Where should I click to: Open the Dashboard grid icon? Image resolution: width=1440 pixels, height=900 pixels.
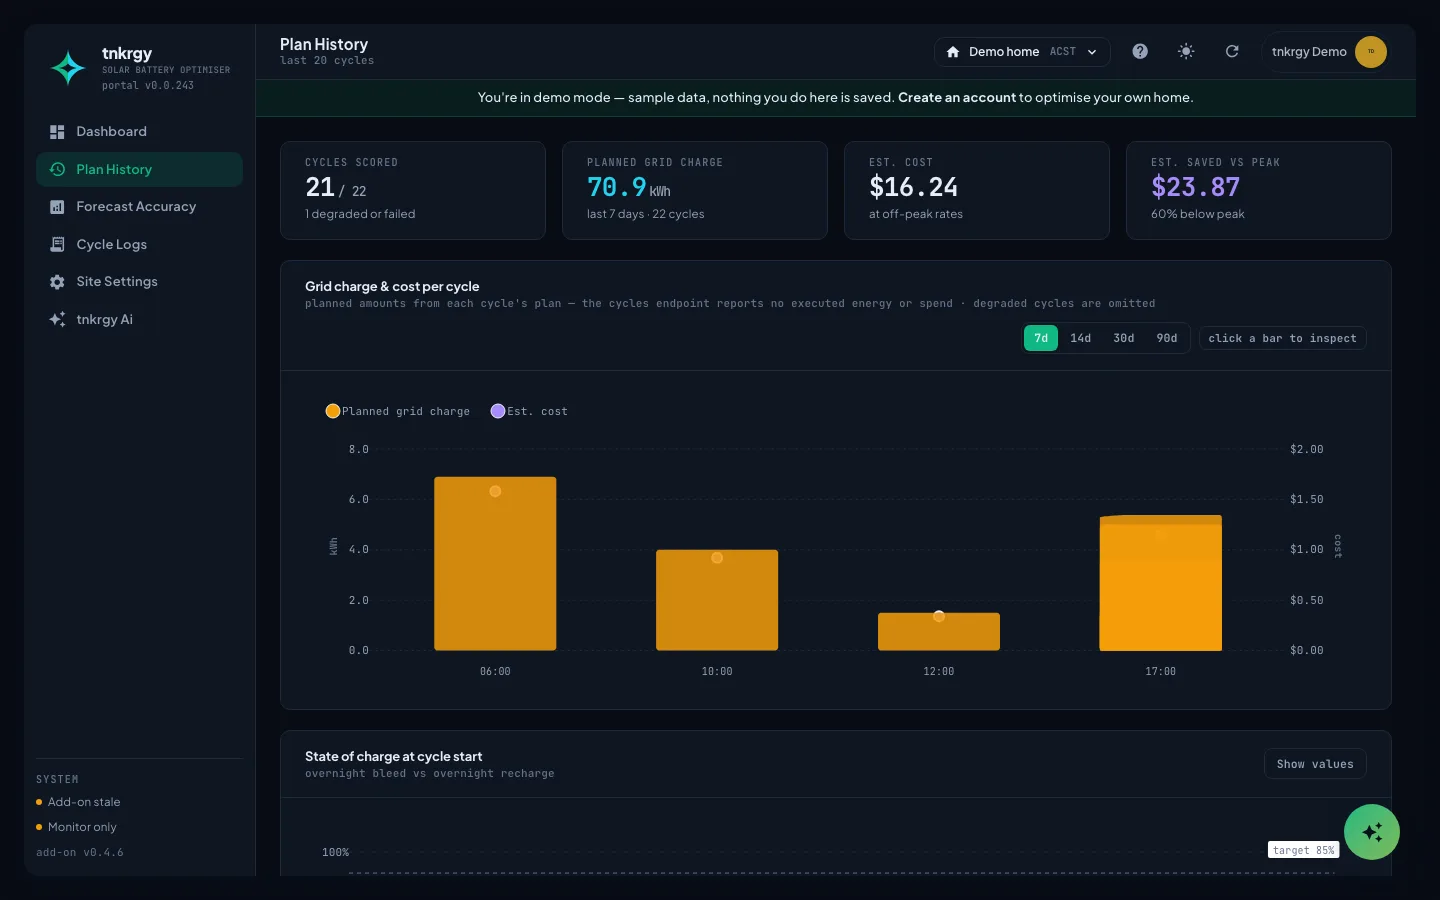pyautogui.click(x=57, y=132)
